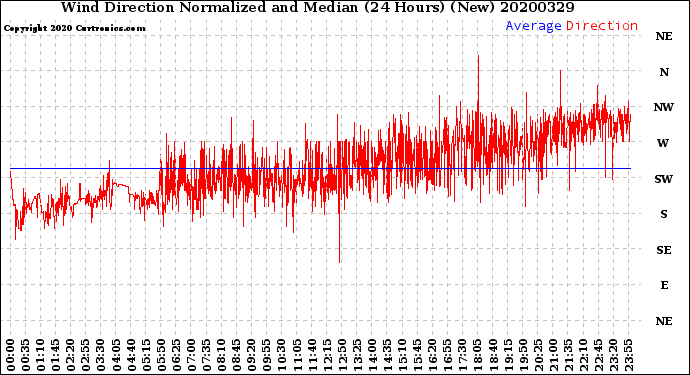This screenshot has width=690, height=375.
Task: Click the '19:15' time axis label
Action: pos(507,355)
